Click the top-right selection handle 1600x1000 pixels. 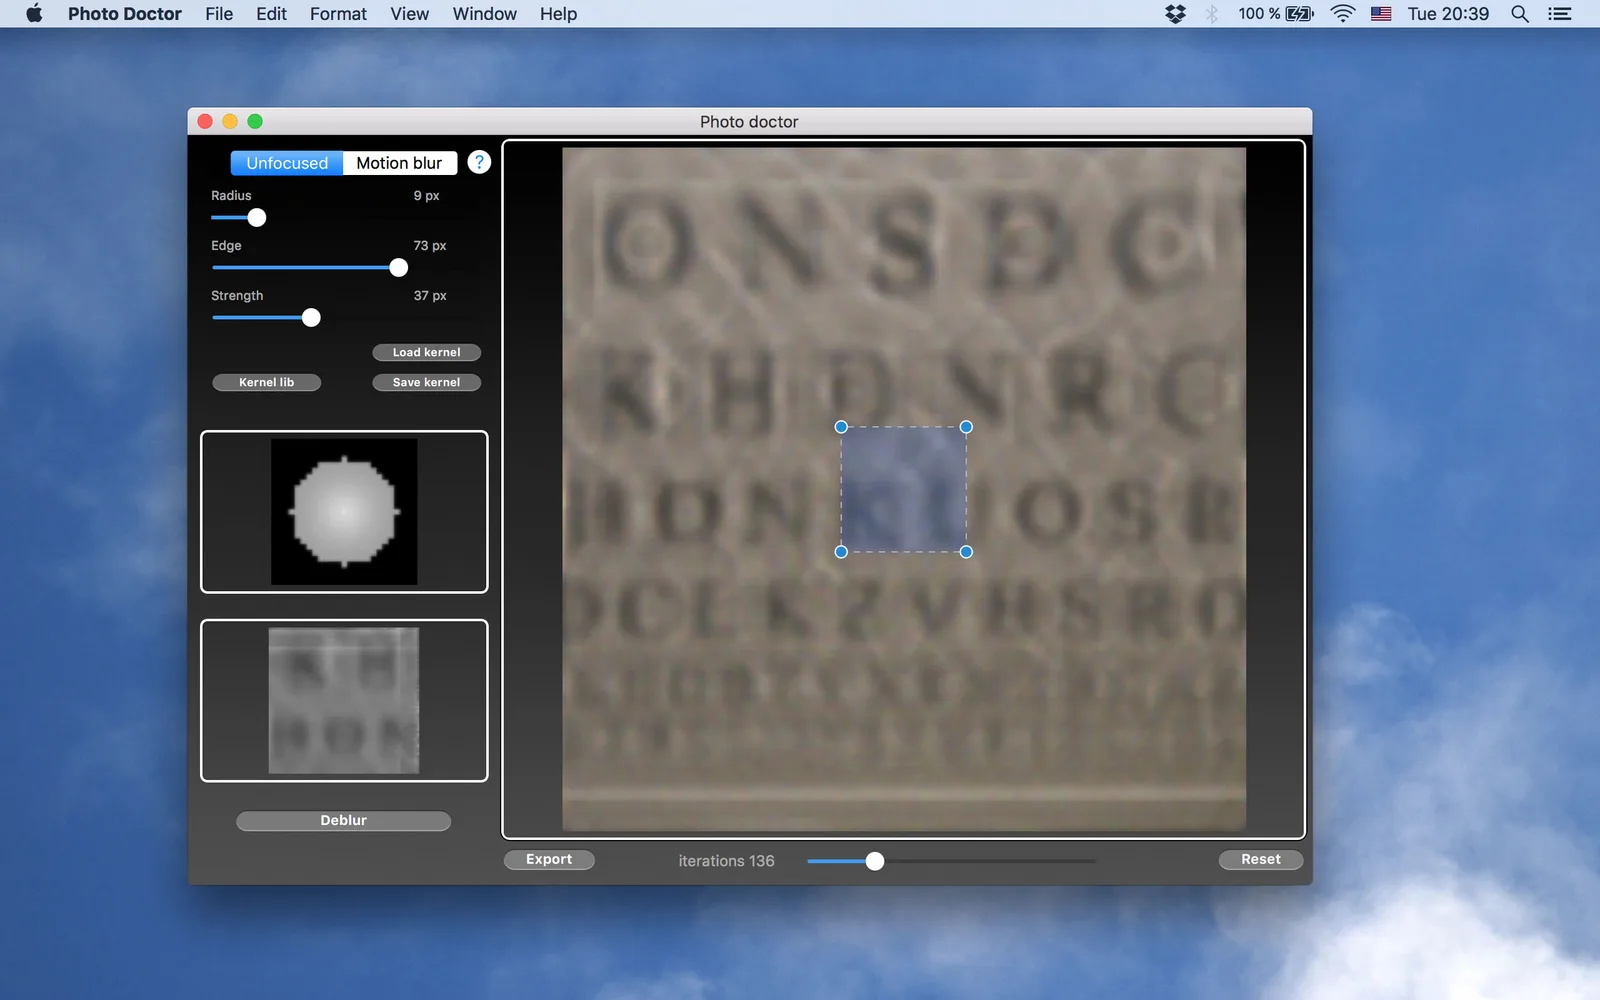point(966,427)
